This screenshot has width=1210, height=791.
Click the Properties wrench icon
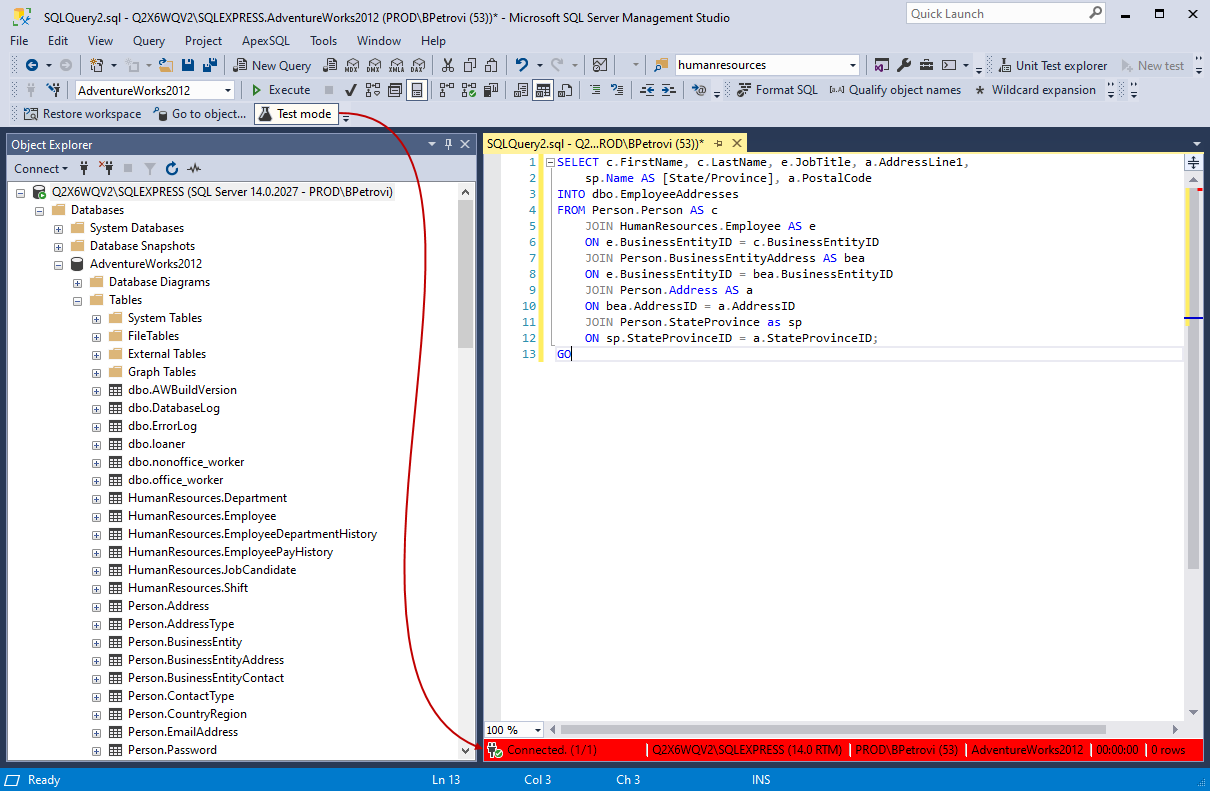click(903, 65)
